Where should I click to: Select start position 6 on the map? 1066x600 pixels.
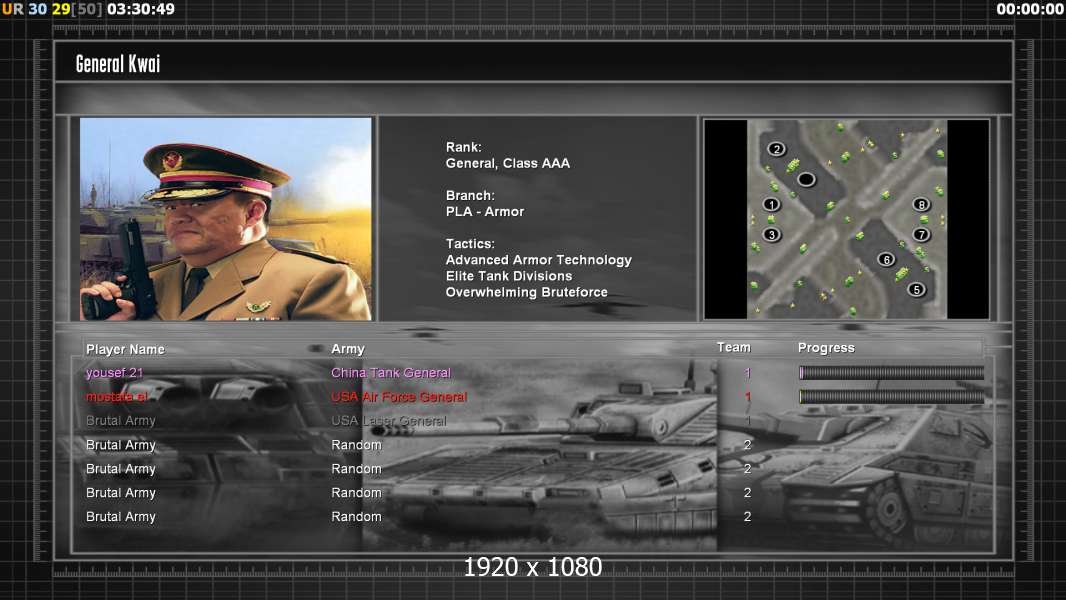click(886, 259)
